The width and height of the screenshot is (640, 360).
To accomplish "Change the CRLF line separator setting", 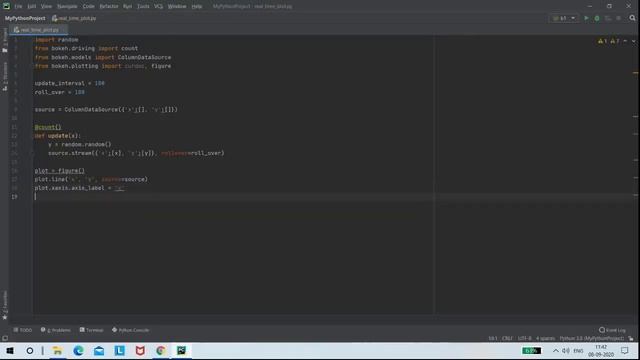I will point(507,338).
